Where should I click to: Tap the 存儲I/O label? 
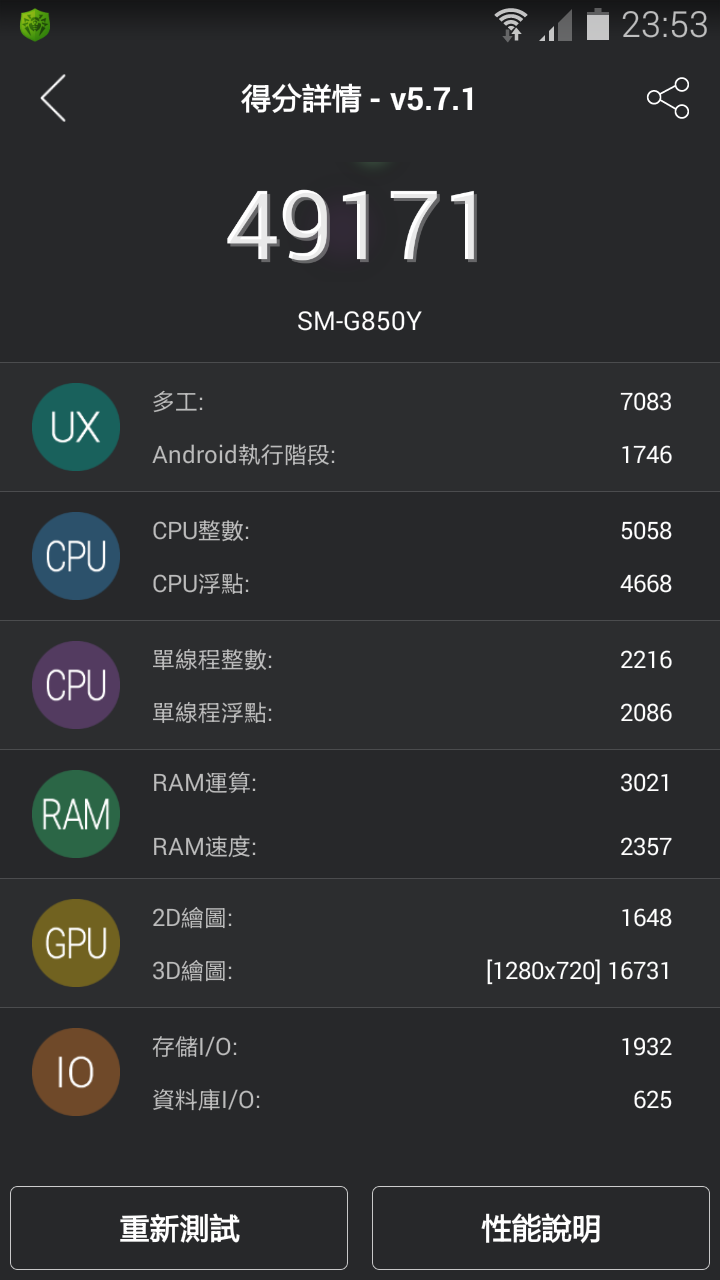tap(194, 1047)
